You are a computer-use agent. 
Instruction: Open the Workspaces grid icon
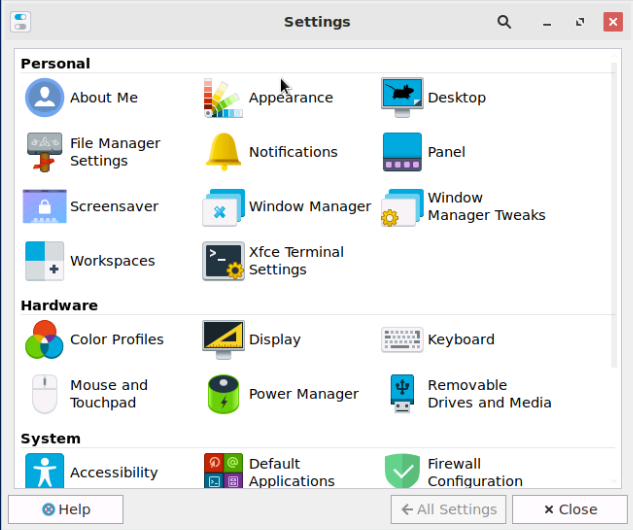point(44,261)
